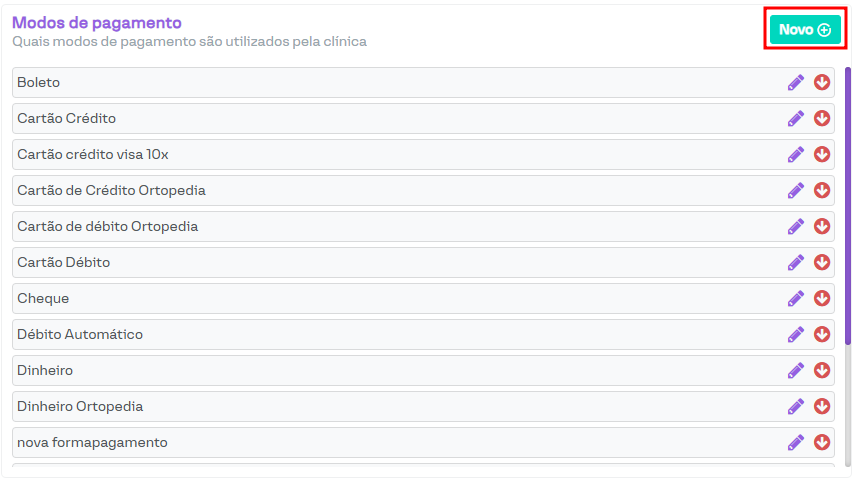The image size is (862, 494).
Task: Click the Novo button to add payment mode
Action: (x=804, y=30)
